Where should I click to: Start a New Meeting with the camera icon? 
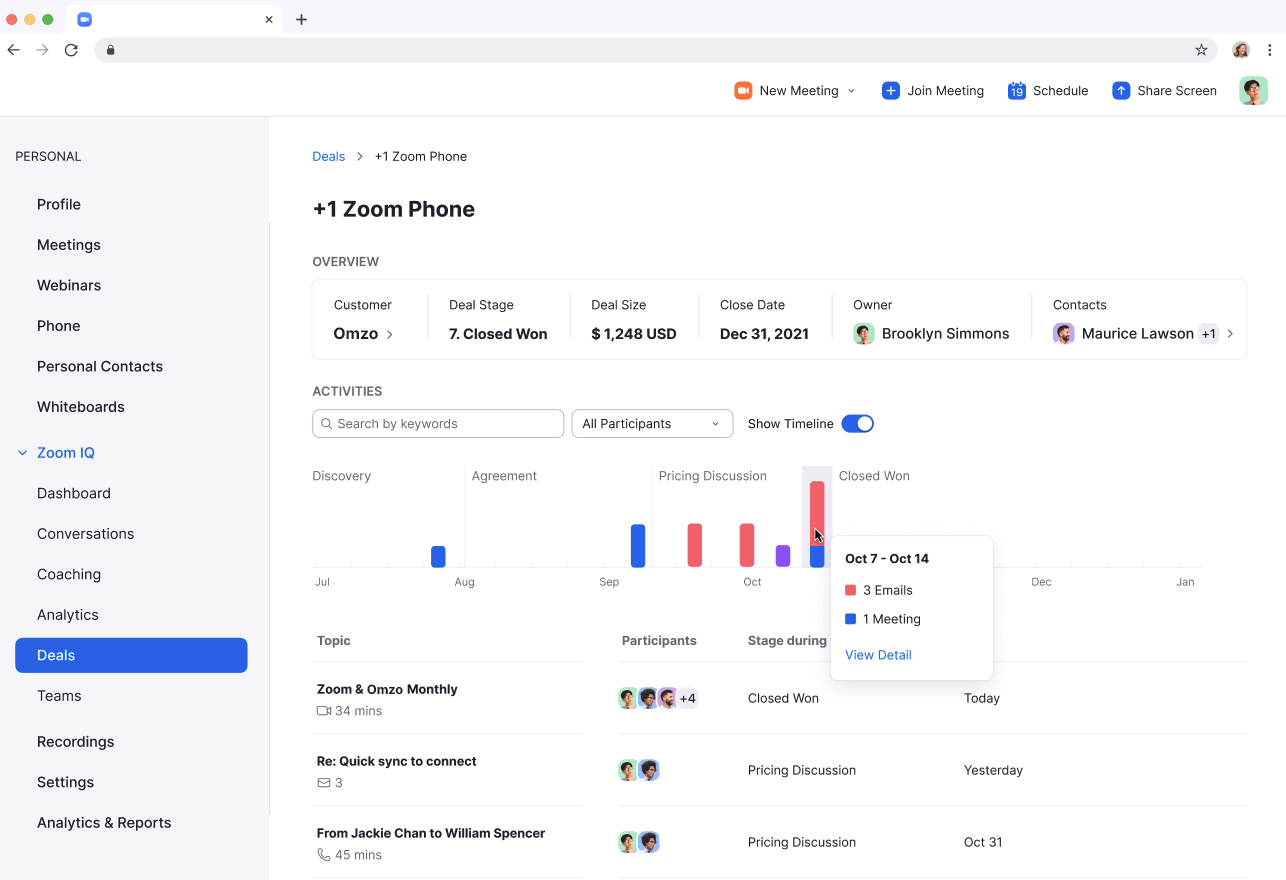pyautogui.click(x=742, y=90)
